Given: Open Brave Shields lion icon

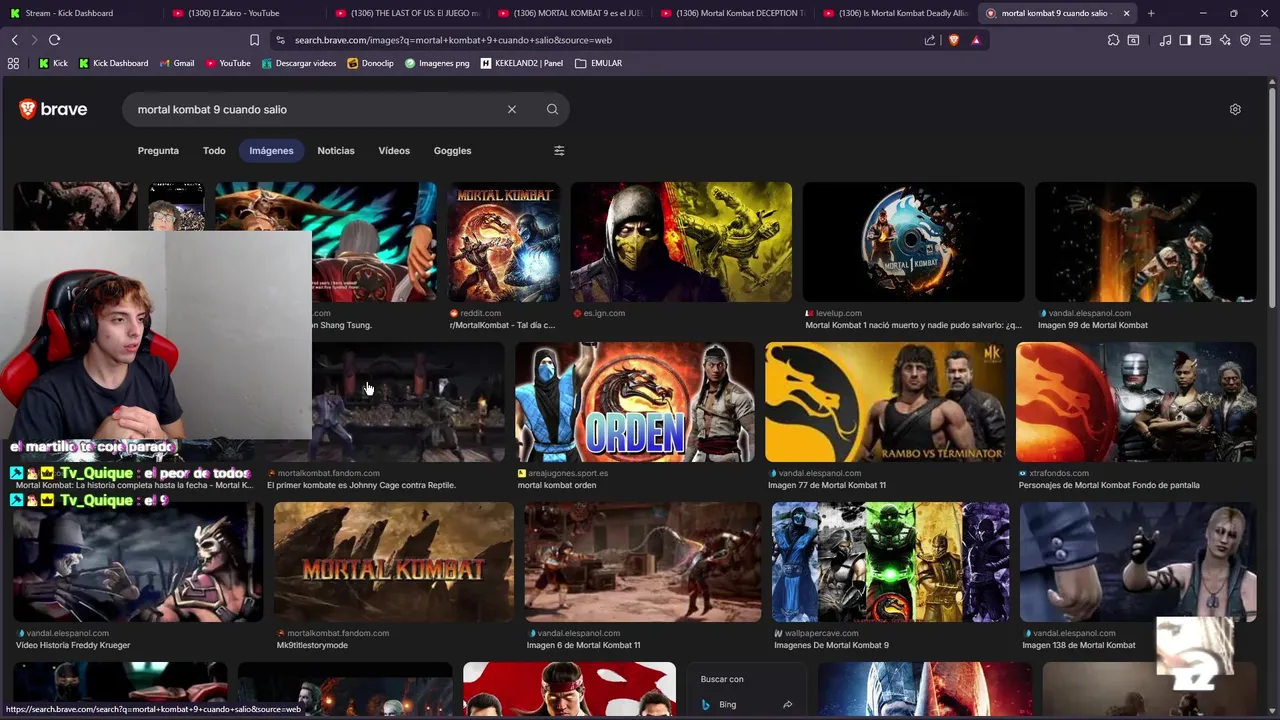Looking at the screenshot, I should tap(953, 40).
